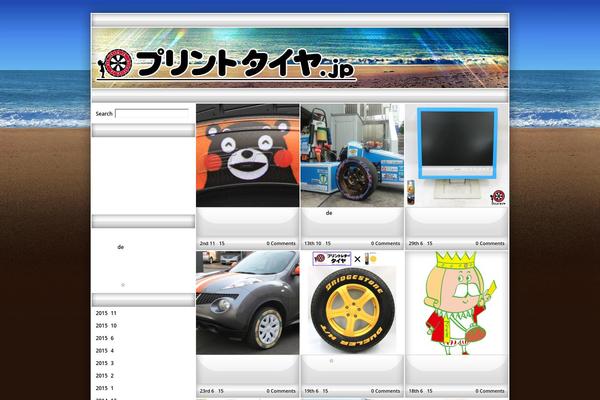Viewport: 600px width, 400px height.
Task: Open the Bridgestone yellow wheel post thumbnail
Action: [x=352, y=303]
